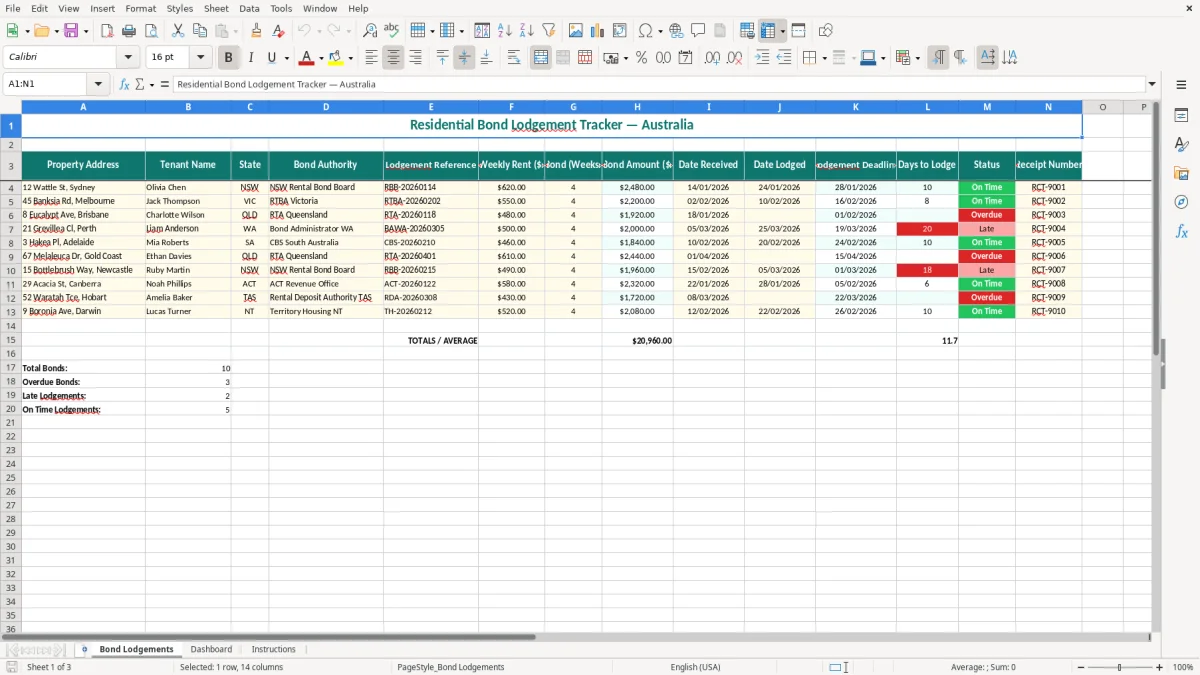1200x675 pixels.
Task: Click the status bar zoom slider
Action: coord(1119,667)
